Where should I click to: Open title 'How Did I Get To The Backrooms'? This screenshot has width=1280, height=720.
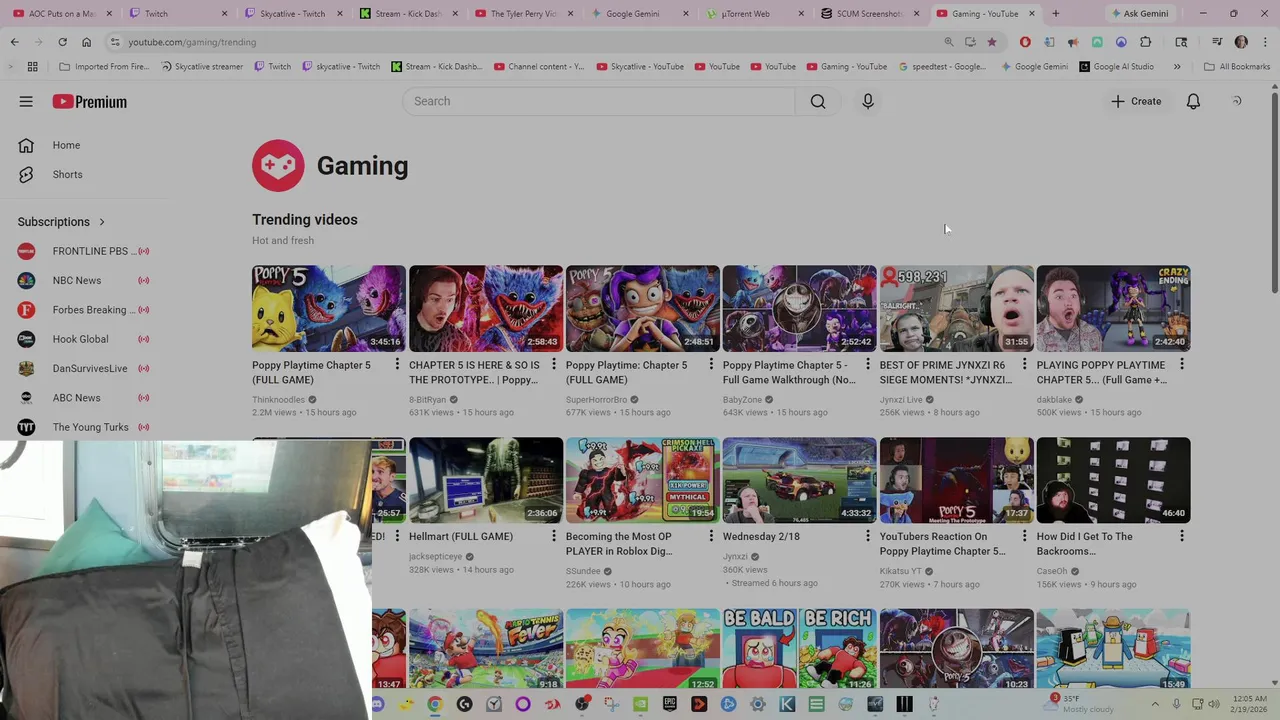(1085, 544)
